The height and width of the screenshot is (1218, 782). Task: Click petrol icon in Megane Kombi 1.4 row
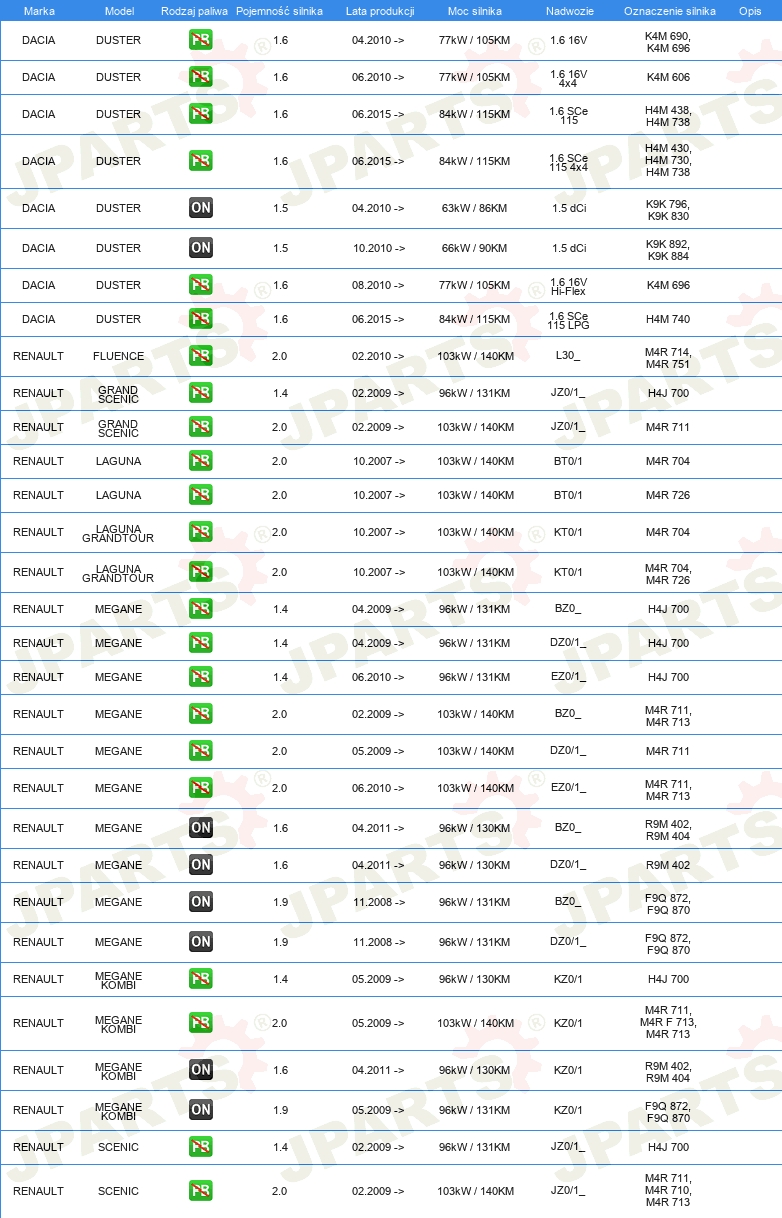click(201, 979)
